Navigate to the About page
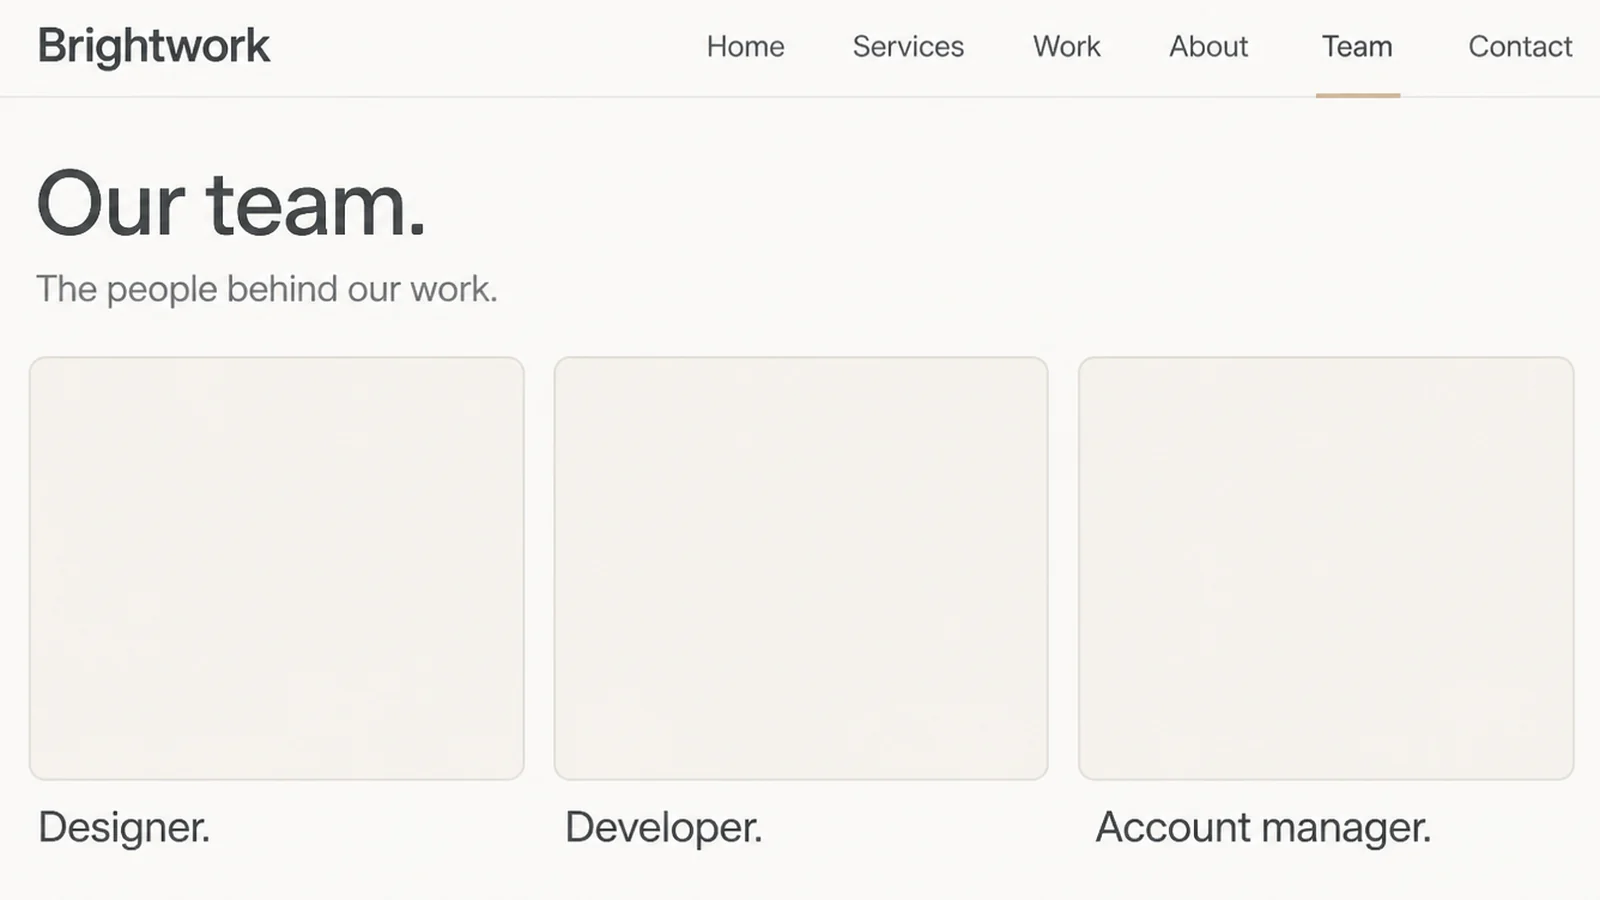The height and width of the screenshot is (900, 1600). tap(1208, 46)
